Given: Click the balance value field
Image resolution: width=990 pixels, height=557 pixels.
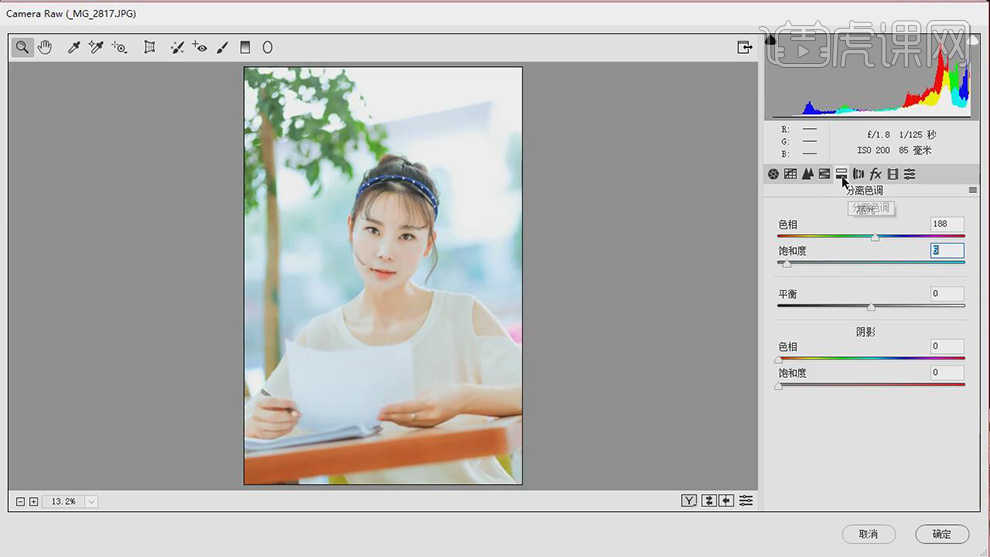Looking at the screenshot, I should [947, 293].
